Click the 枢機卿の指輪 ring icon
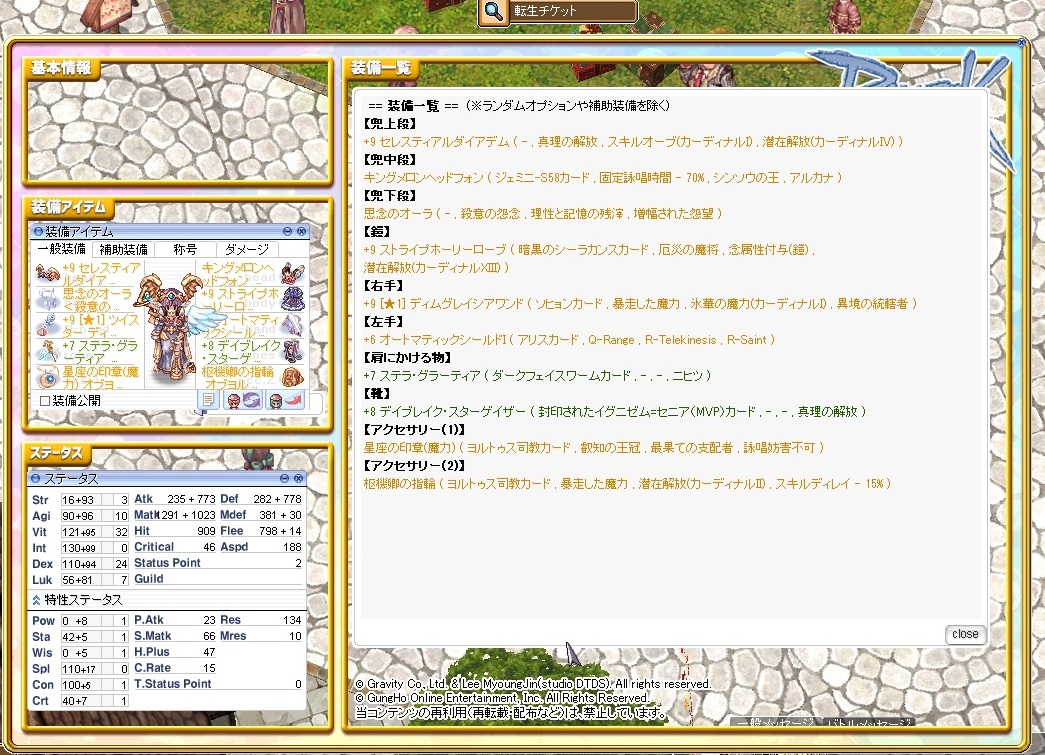 292,377
